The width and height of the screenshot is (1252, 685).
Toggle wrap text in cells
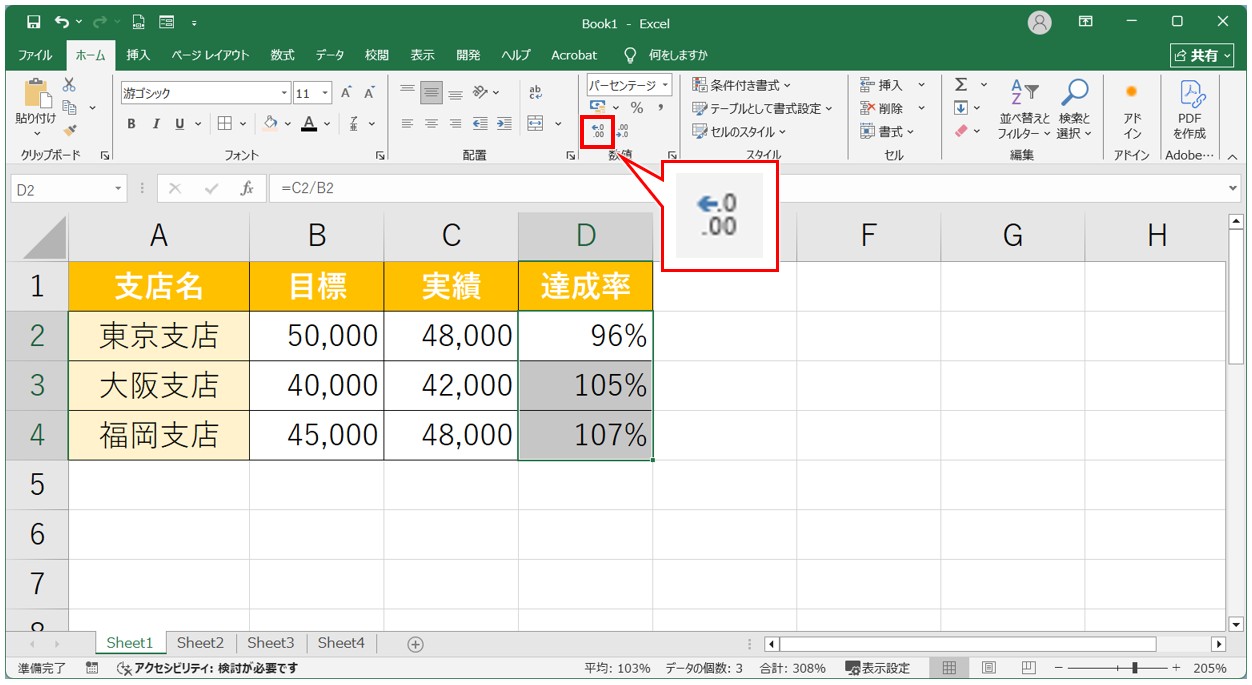coord(535,93)
